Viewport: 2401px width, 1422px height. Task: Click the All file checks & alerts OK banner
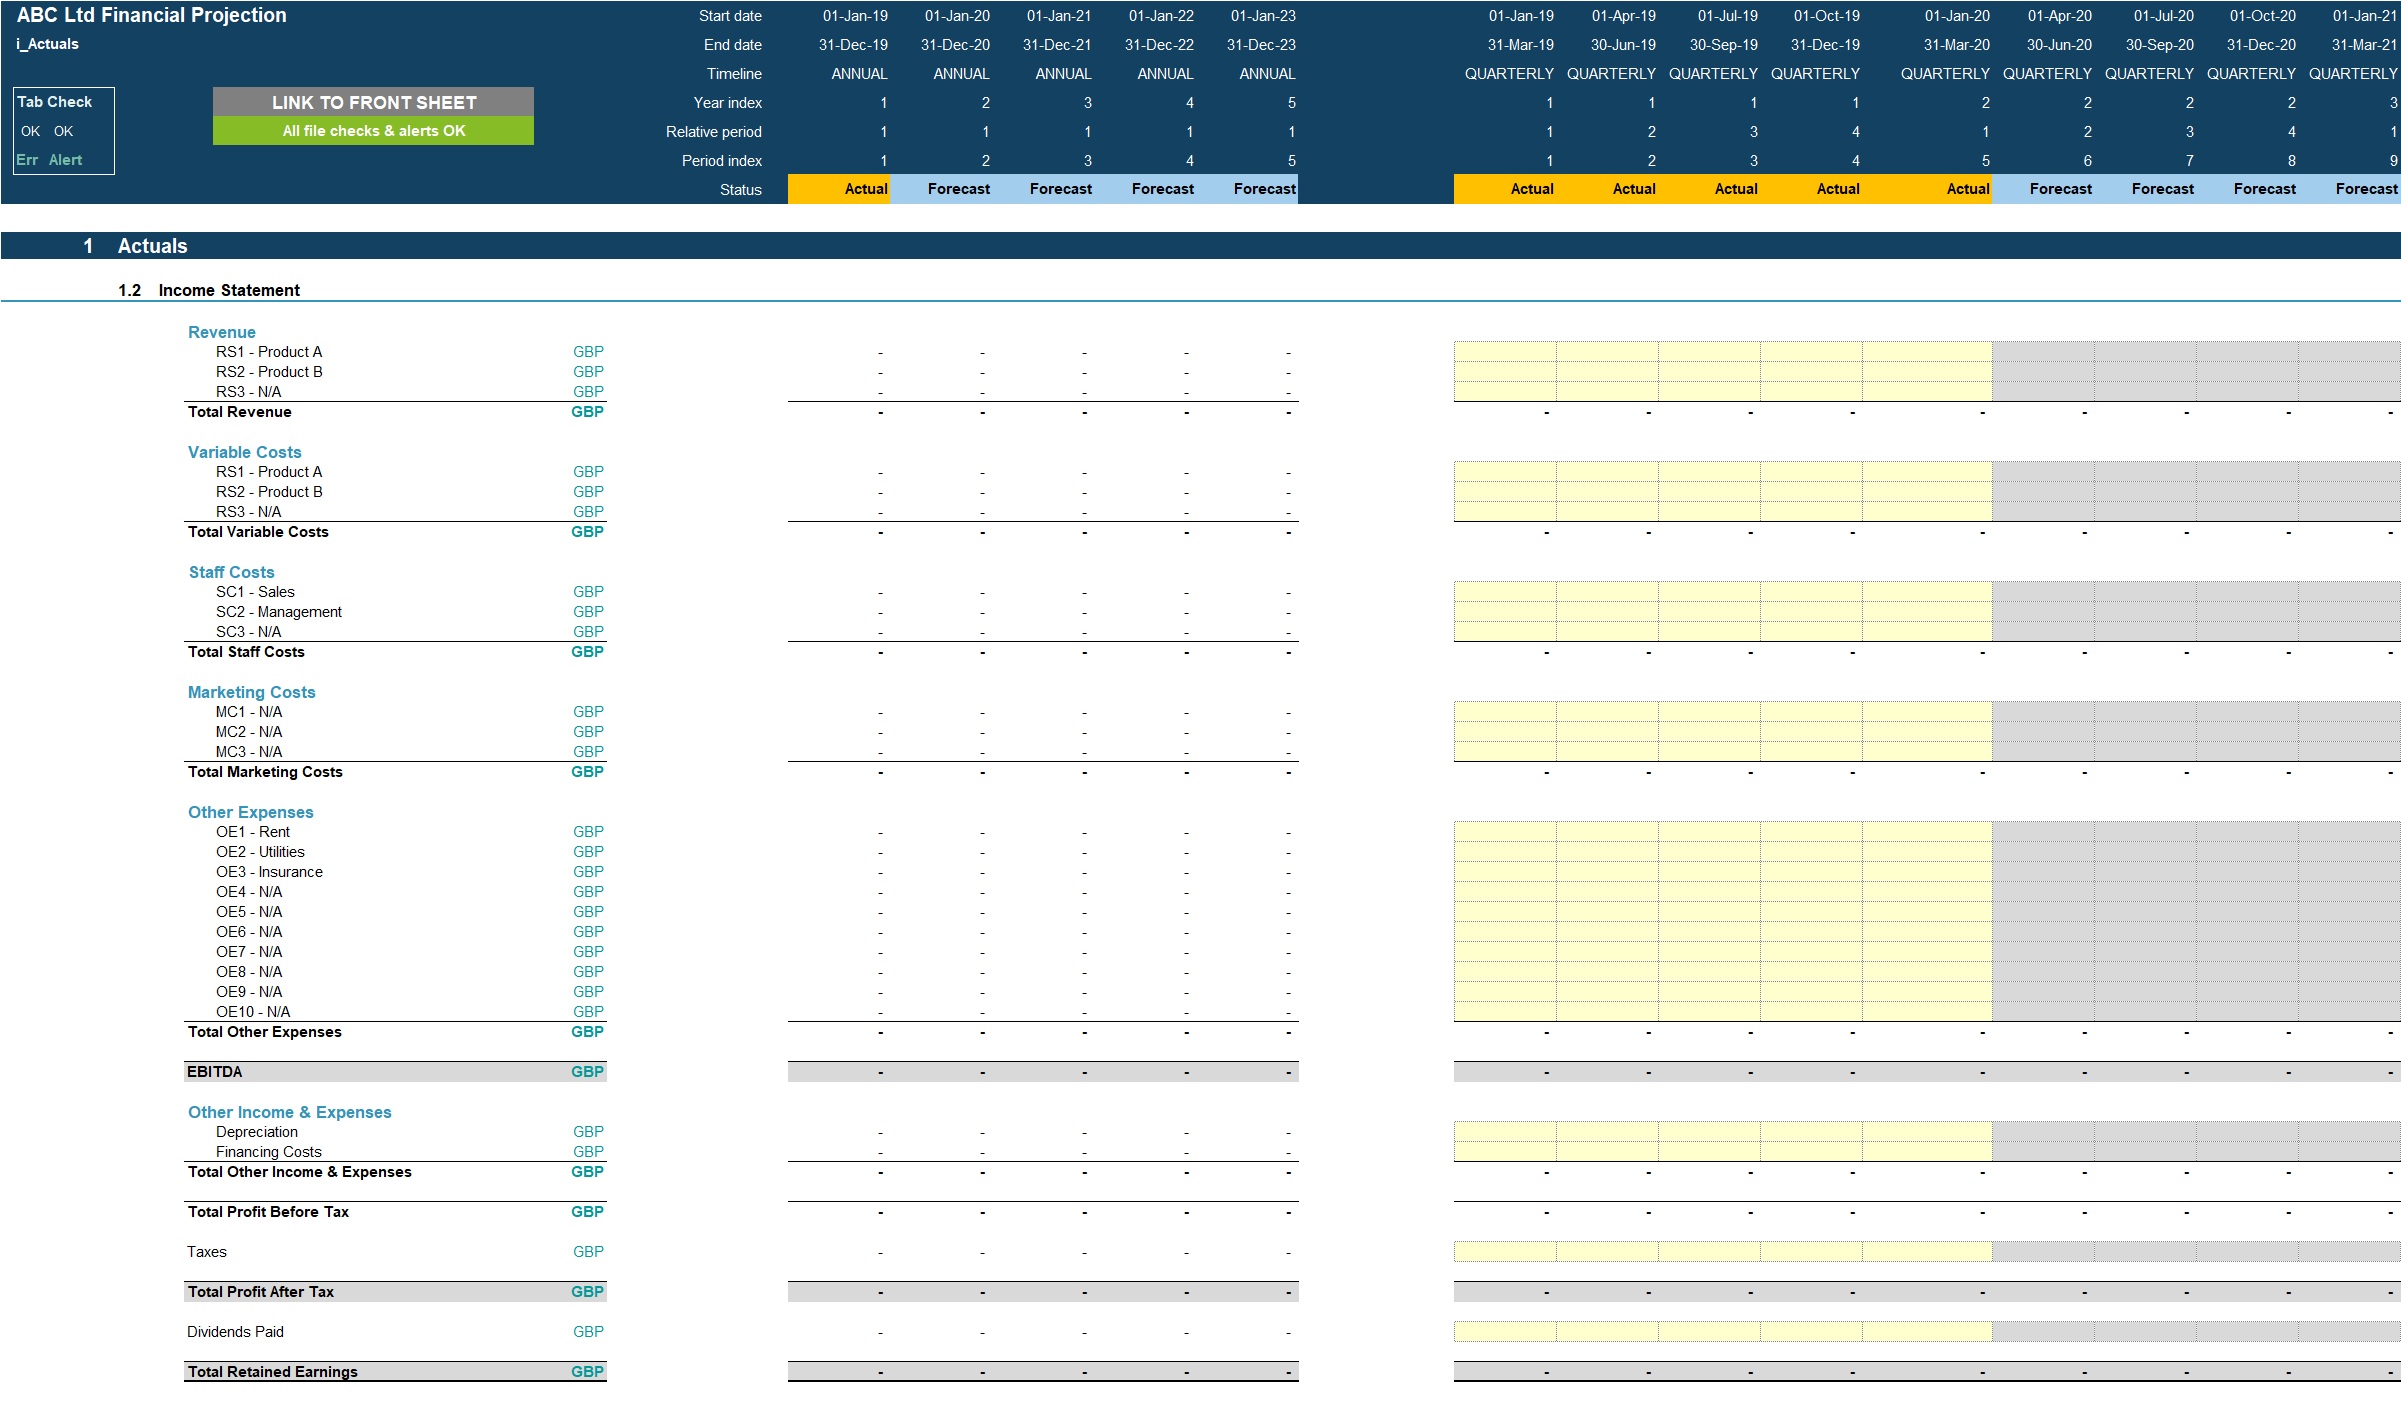pos(373,131)
